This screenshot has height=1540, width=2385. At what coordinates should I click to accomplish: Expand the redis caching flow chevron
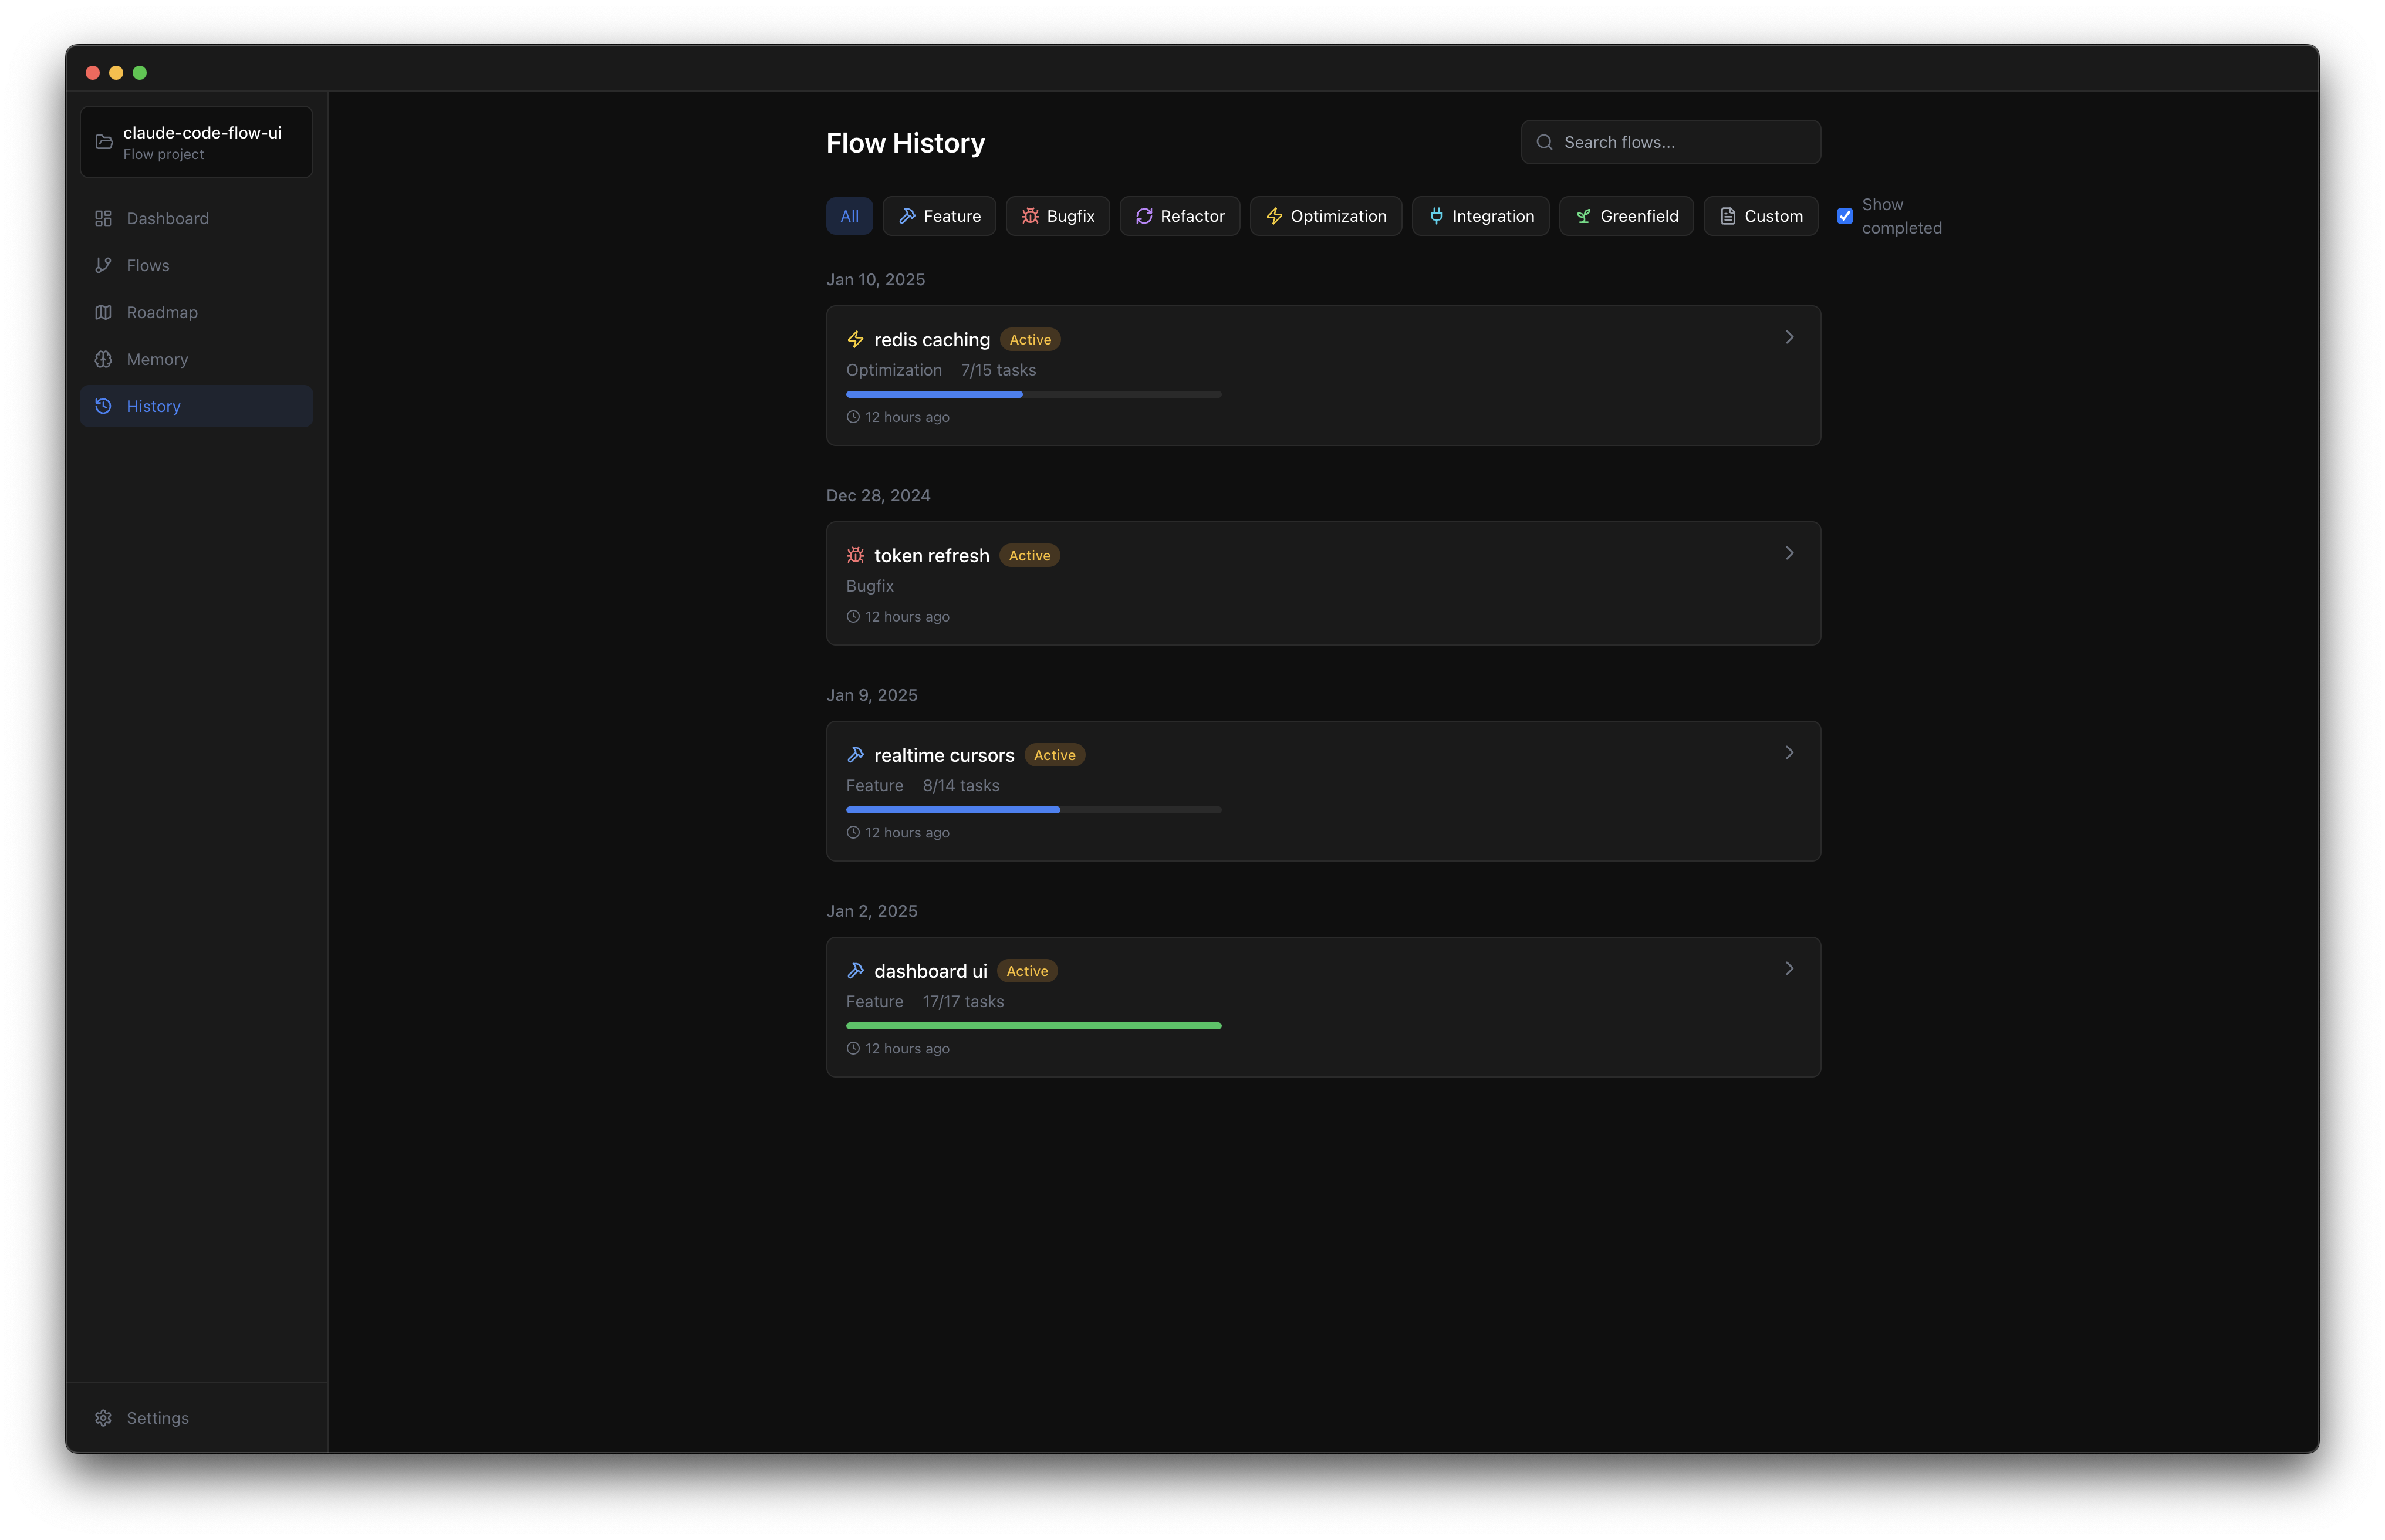pos(1789,337)
